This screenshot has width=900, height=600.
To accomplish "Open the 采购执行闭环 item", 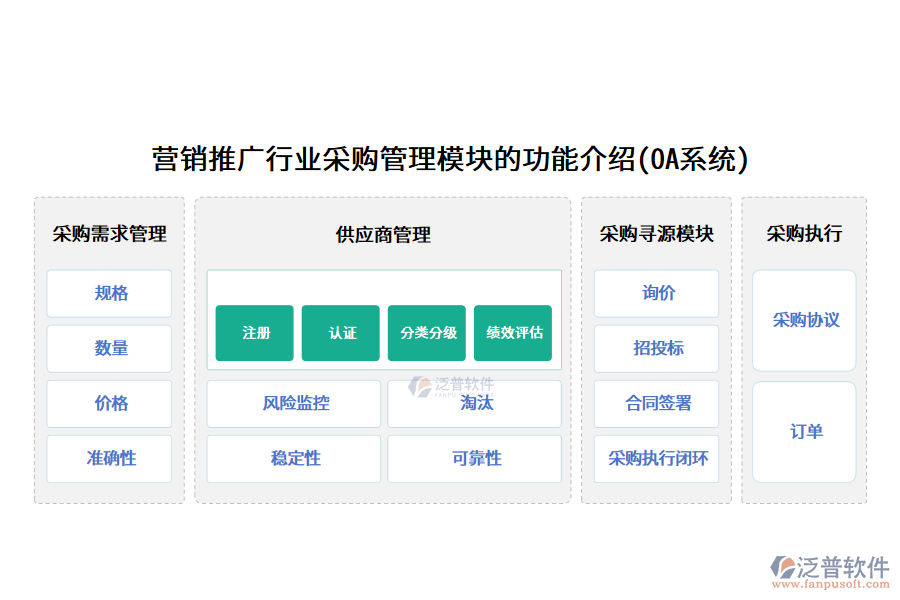I will (x=657, y=459).
